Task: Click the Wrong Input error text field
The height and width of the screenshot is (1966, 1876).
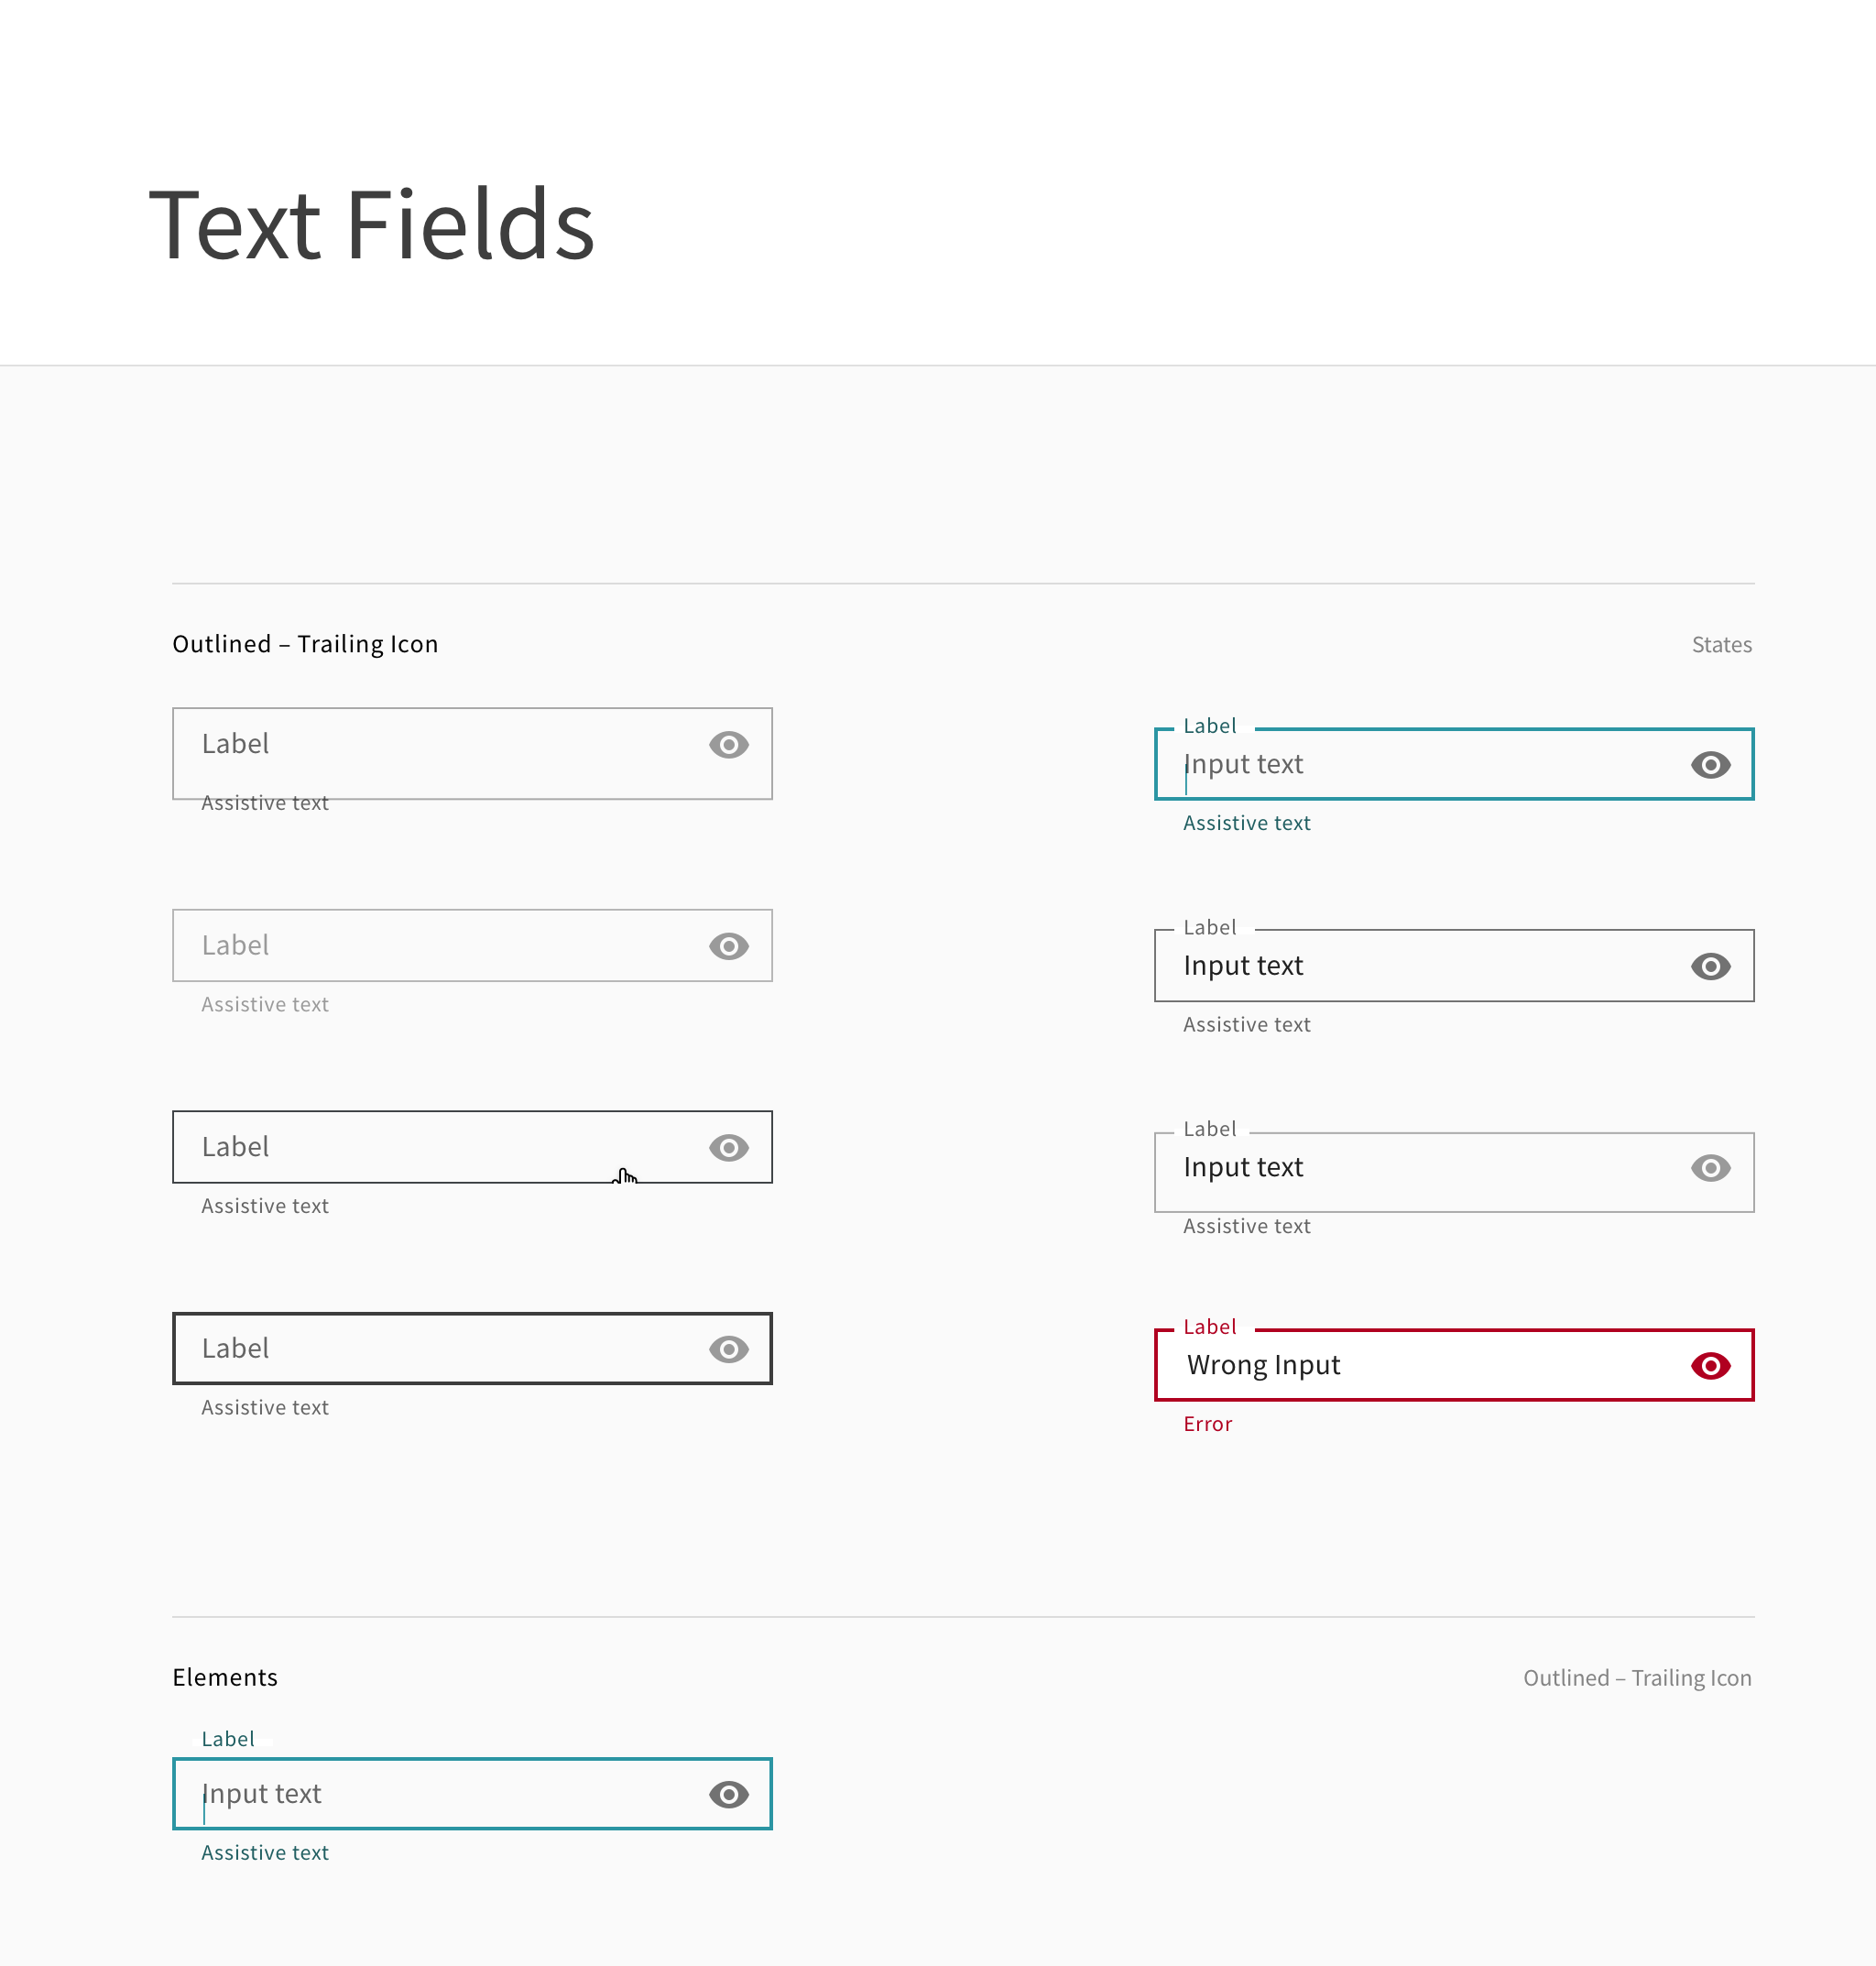Action: pos(1454,1365)
